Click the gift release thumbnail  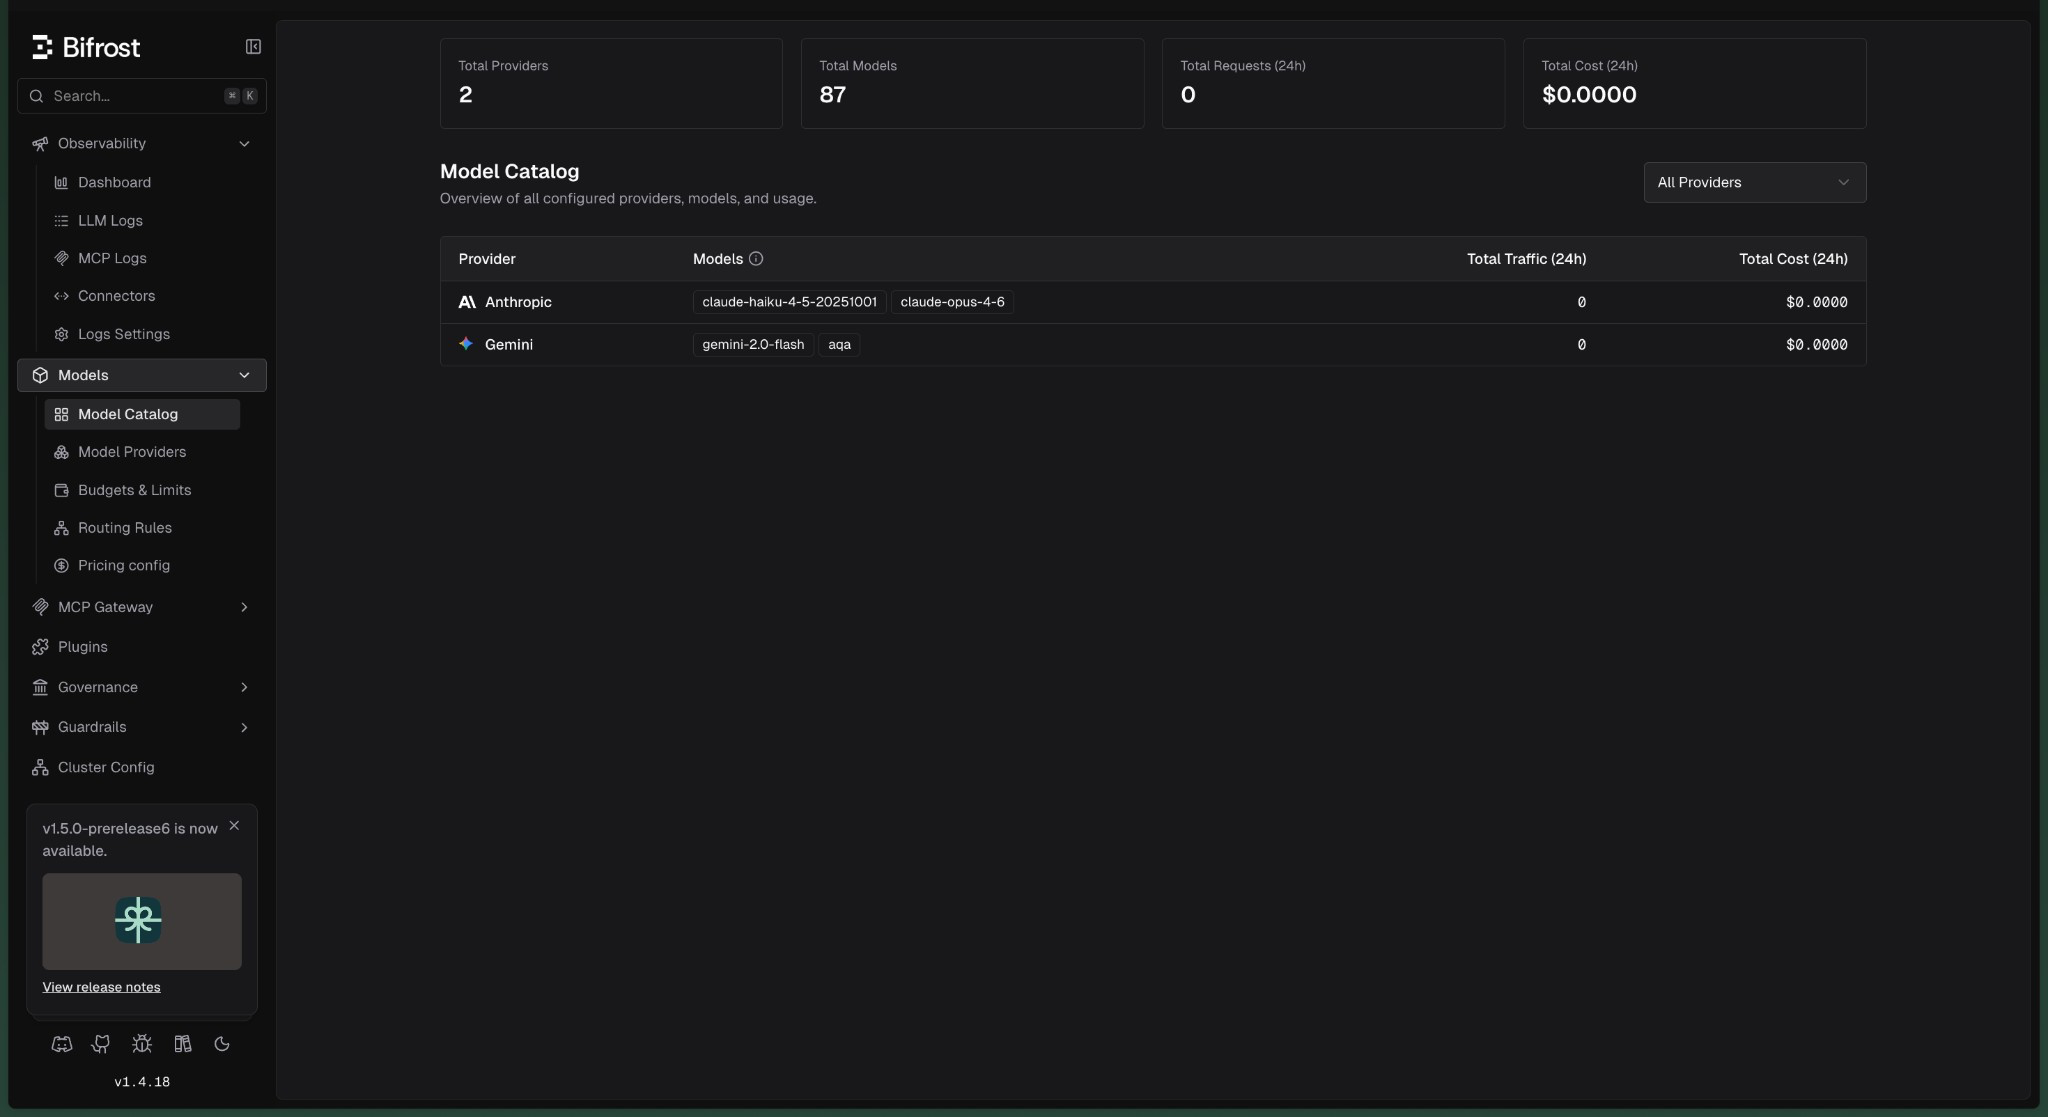pyautogui.click(x=142, y=921)
